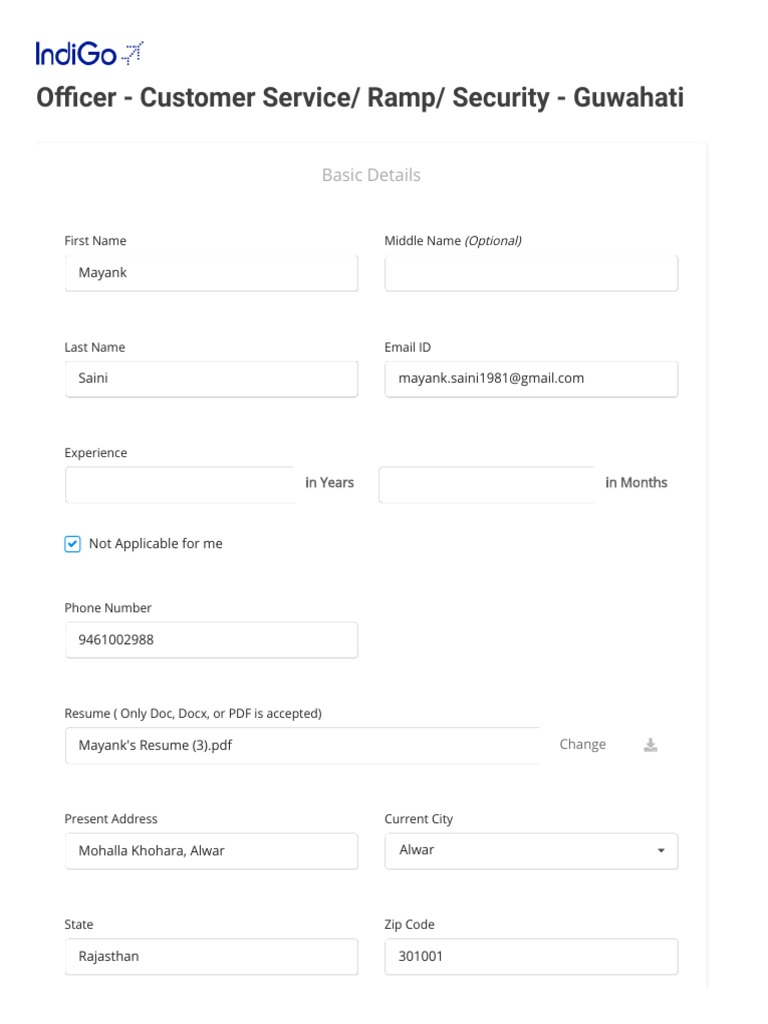Click the experience in Months field

[x=486, y=484]
